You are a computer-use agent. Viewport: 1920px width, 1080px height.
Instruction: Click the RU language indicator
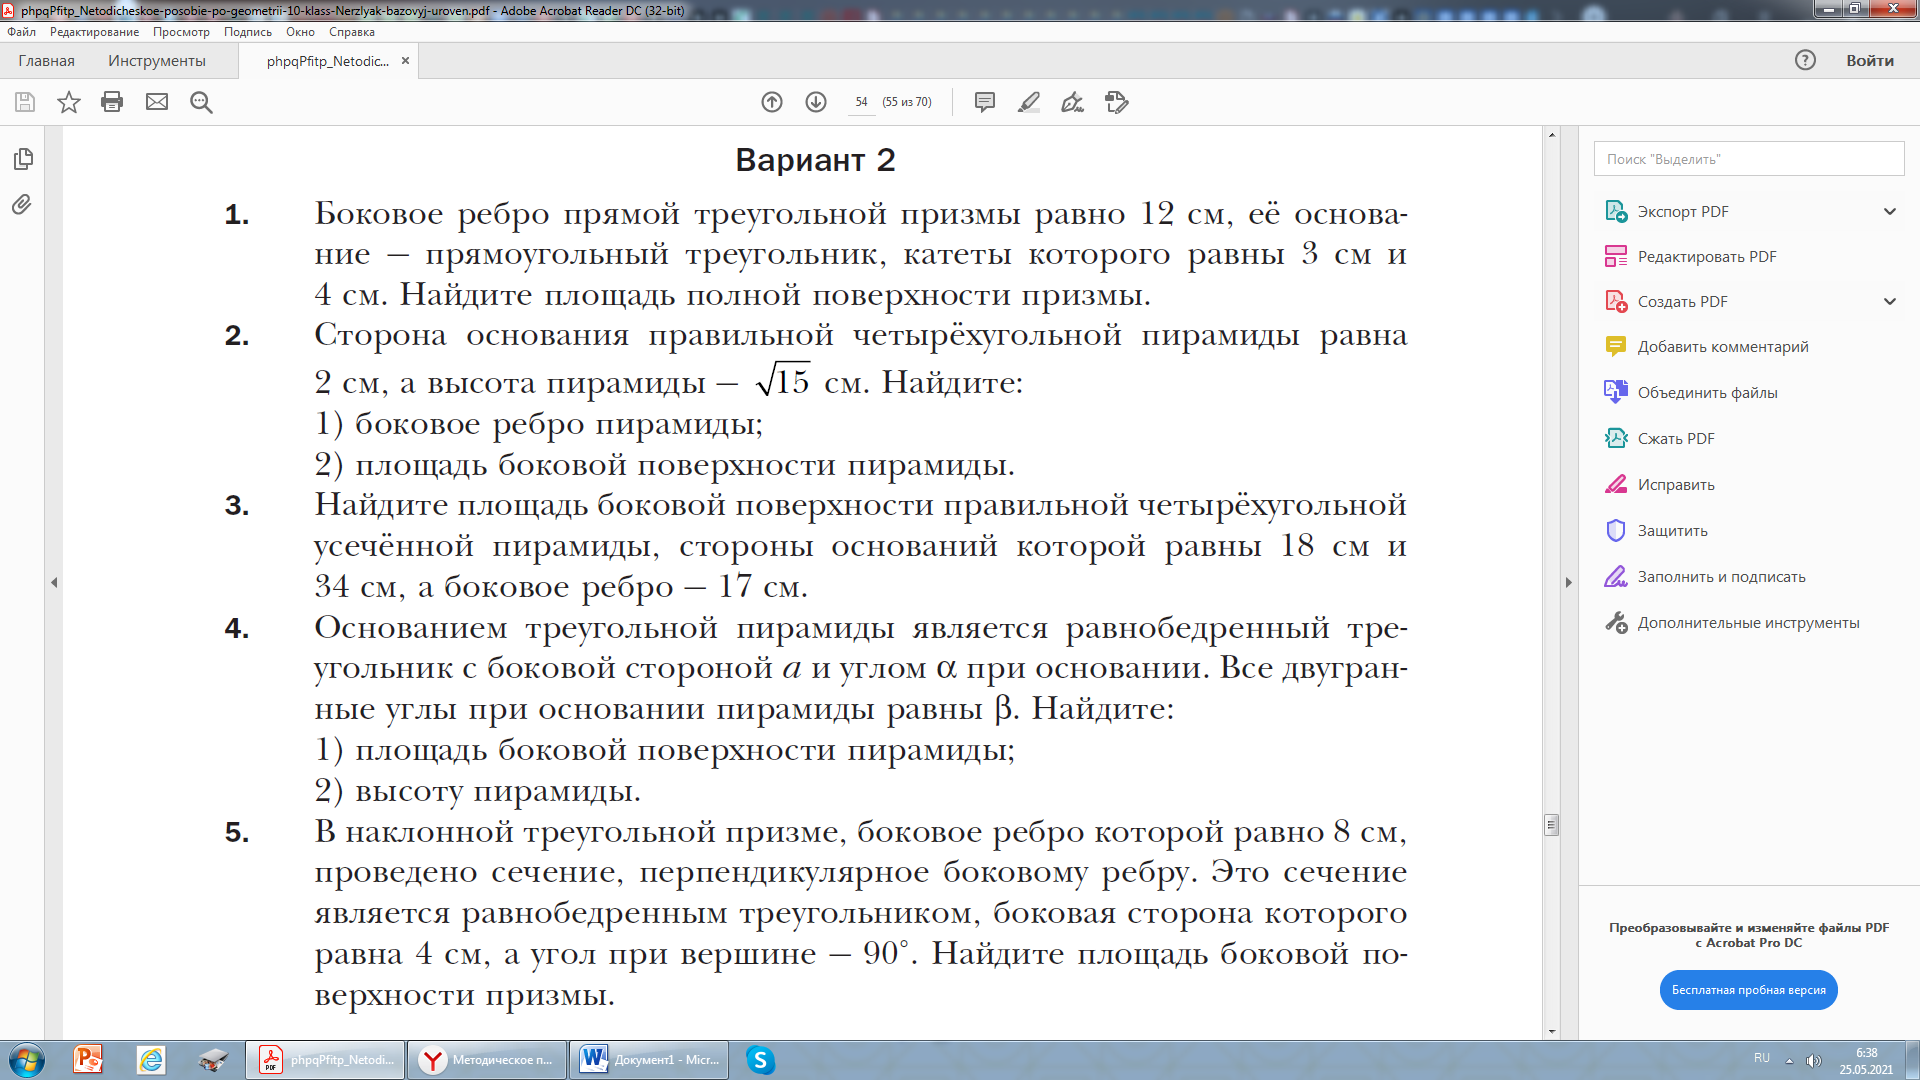(1762, 1058)
